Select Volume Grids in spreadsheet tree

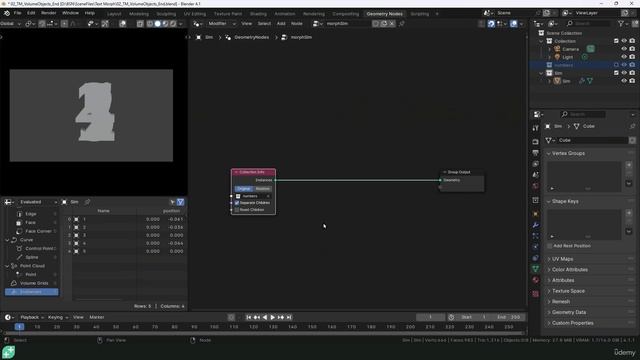pos(34,283)
